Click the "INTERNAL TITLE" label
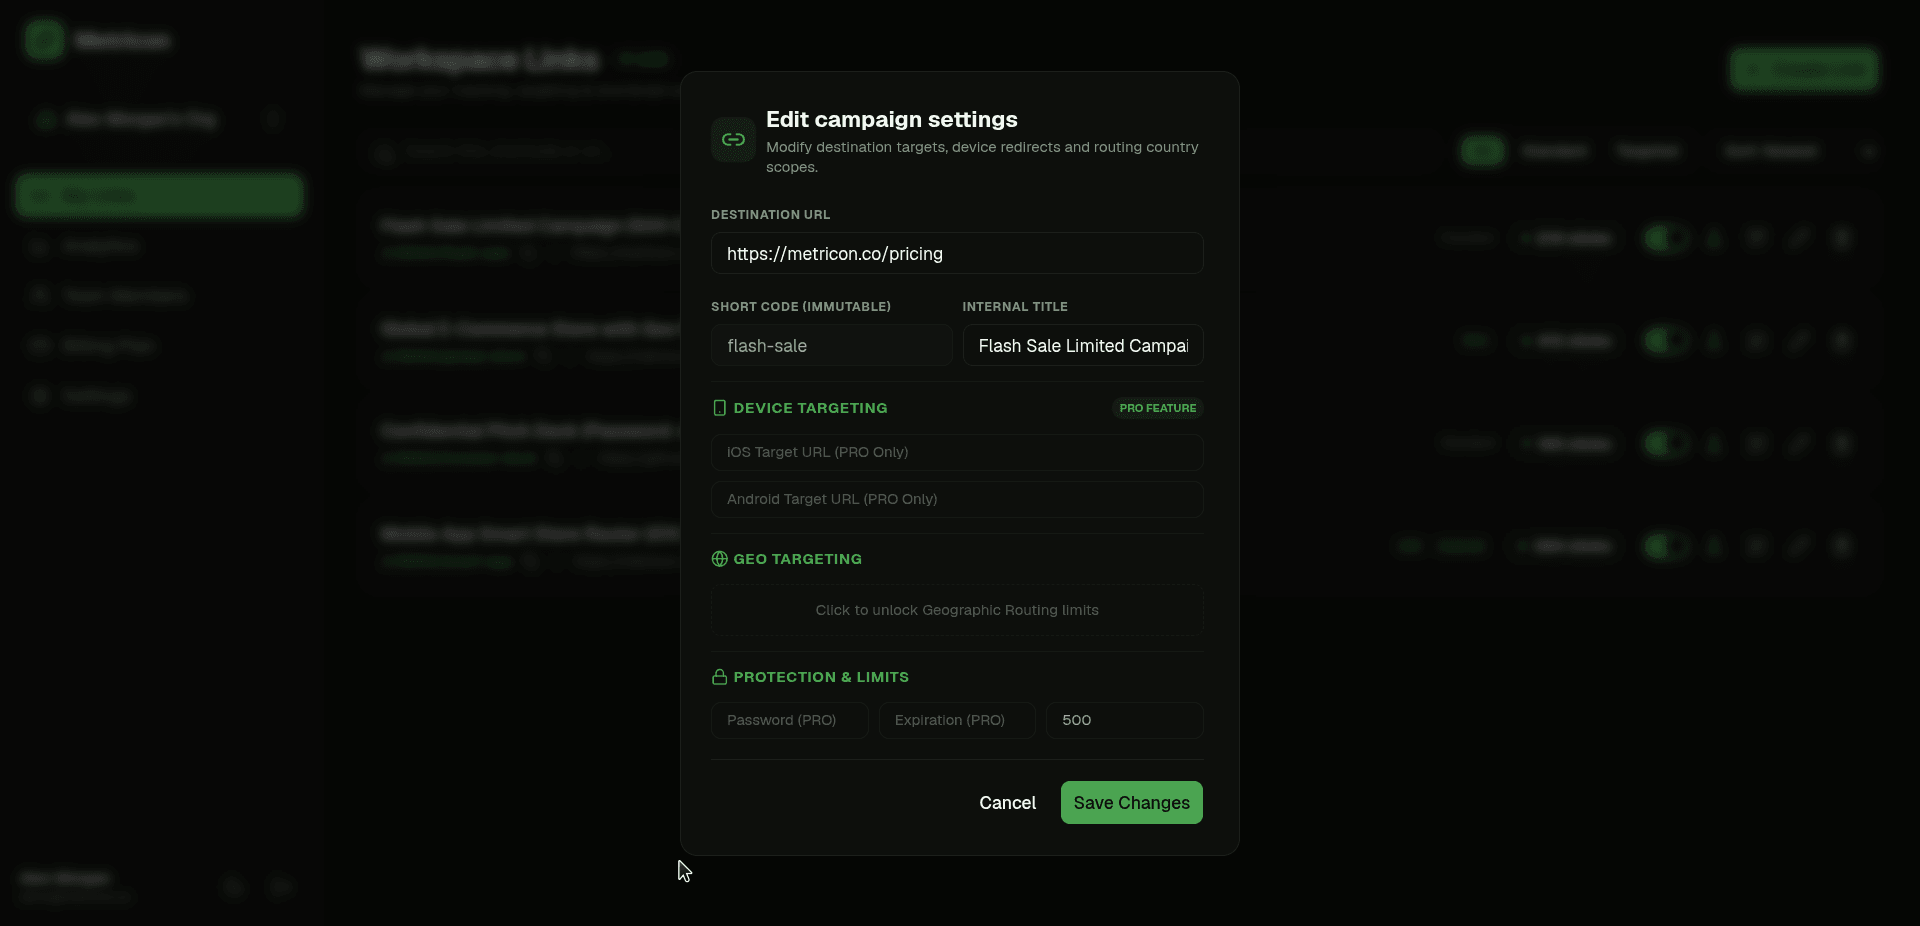 1015,307
